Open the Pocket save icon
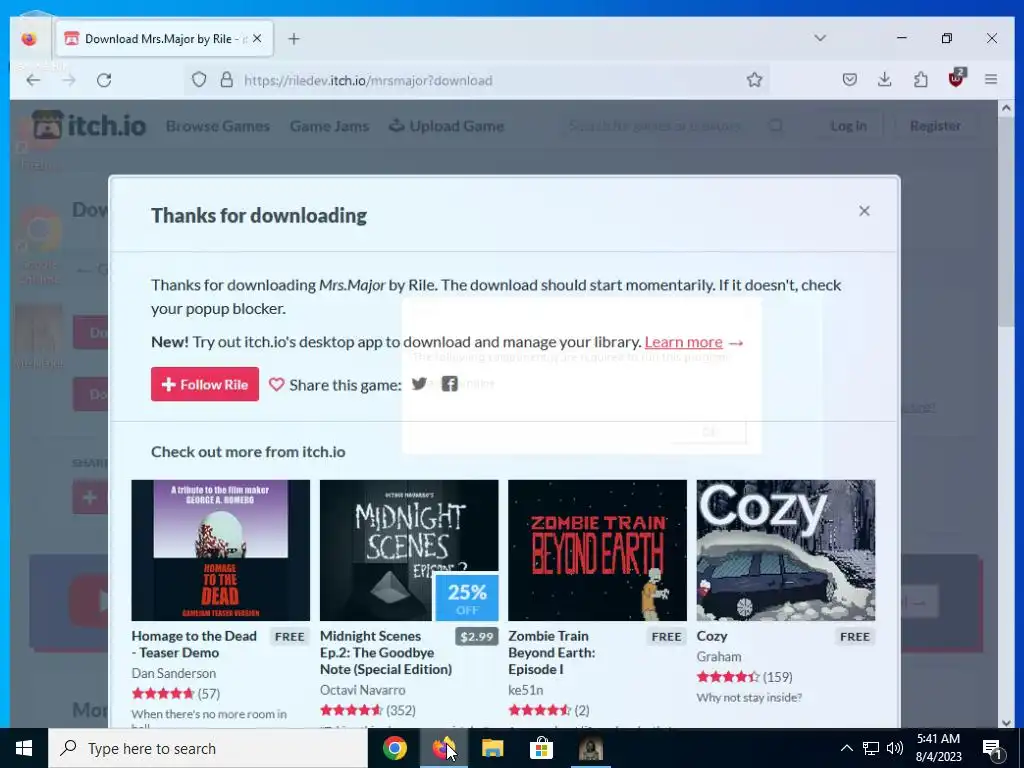Screen dimensions: 1024x768 [x=850, y=80]
